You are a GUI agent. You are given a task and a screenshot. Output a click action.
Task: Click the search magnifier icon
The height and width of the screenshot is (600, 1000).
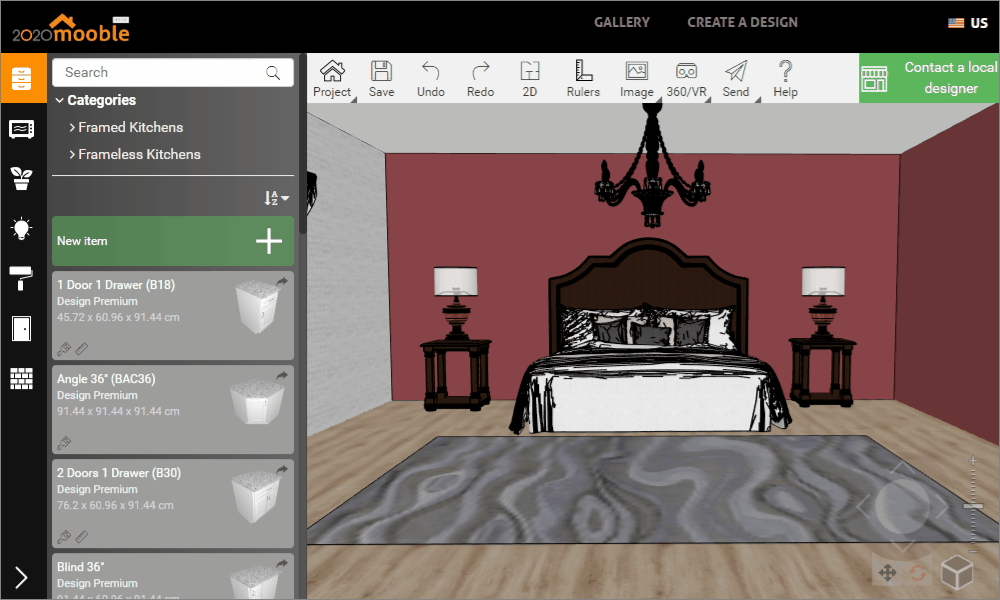coord(273,73)
